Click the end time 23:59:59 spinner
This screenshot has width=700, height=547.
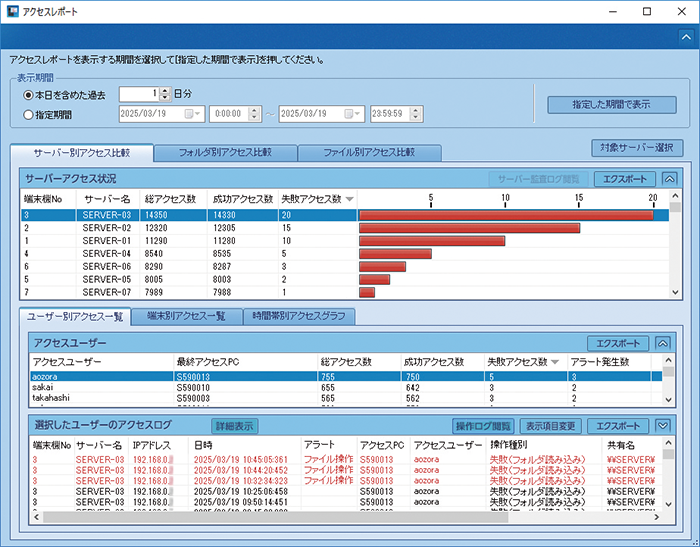[415, 114]
